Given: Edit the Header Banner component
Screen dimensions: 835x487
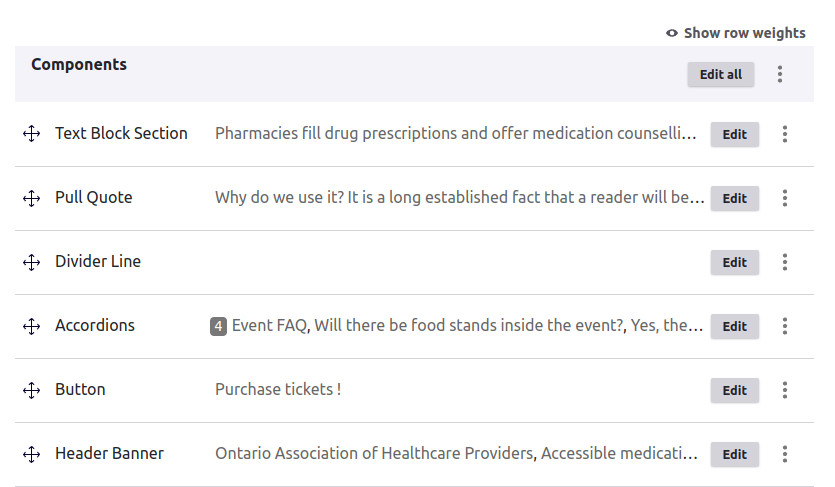Looking at the screenshot, I should (x=734, y=455).
